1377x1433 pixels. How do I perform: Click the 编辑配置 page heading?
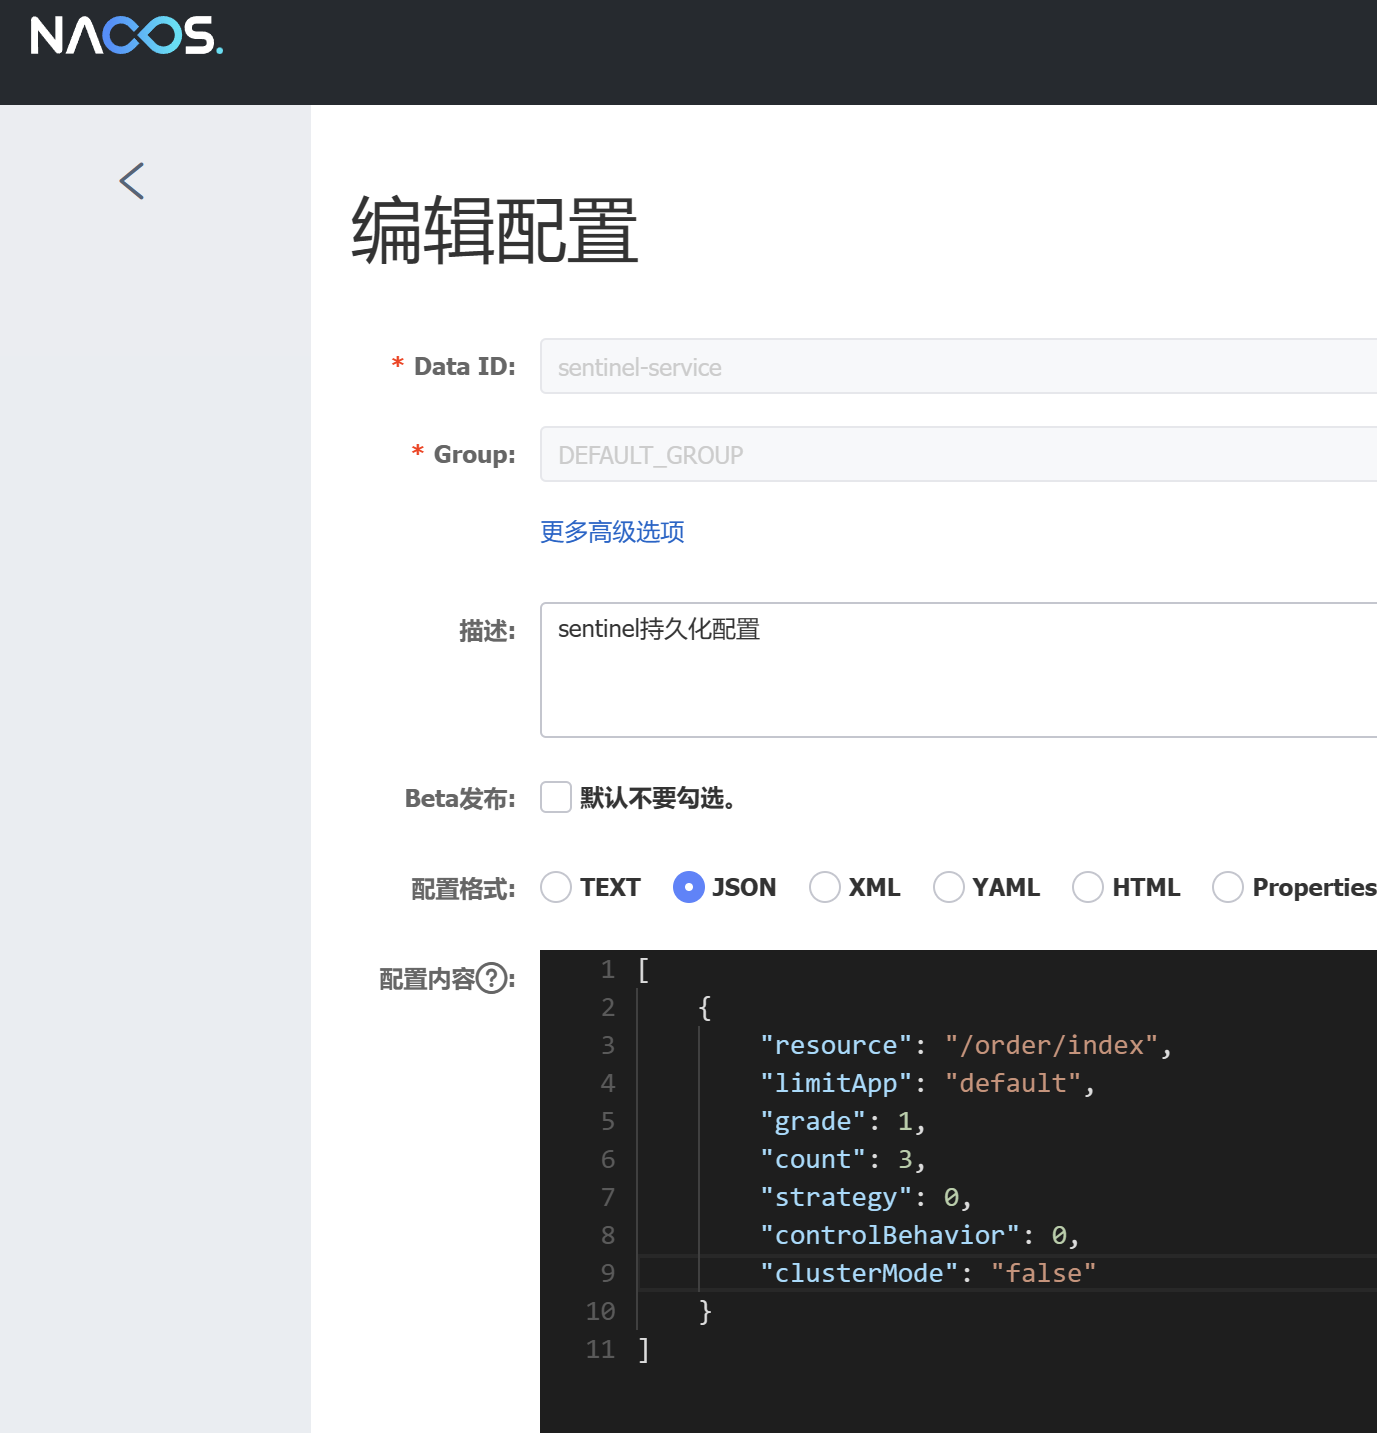(x=495, y=231)
